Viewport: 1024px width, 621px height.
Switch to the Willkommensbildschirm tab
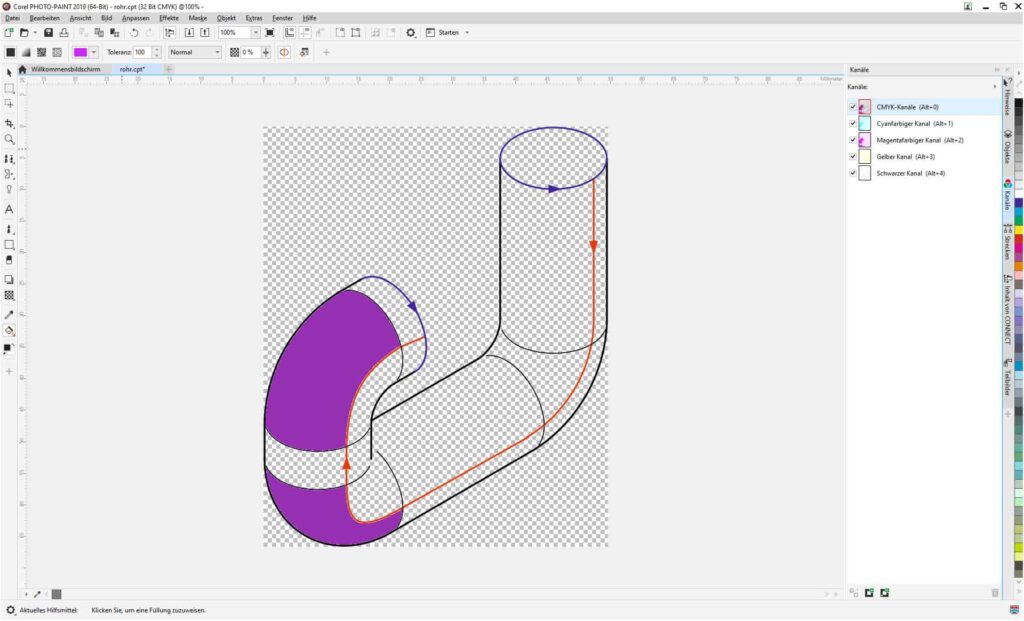point(66,69)
